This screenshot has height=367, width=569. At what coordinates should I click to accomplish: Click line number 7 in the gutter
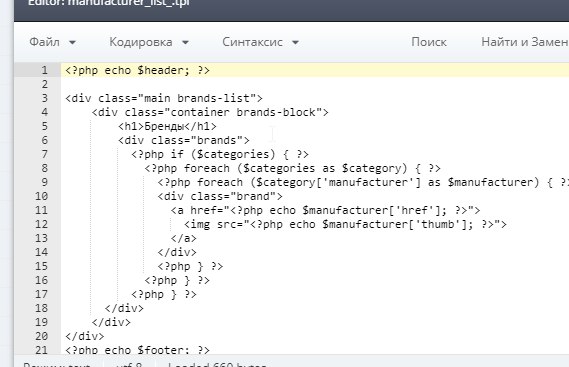44,154
